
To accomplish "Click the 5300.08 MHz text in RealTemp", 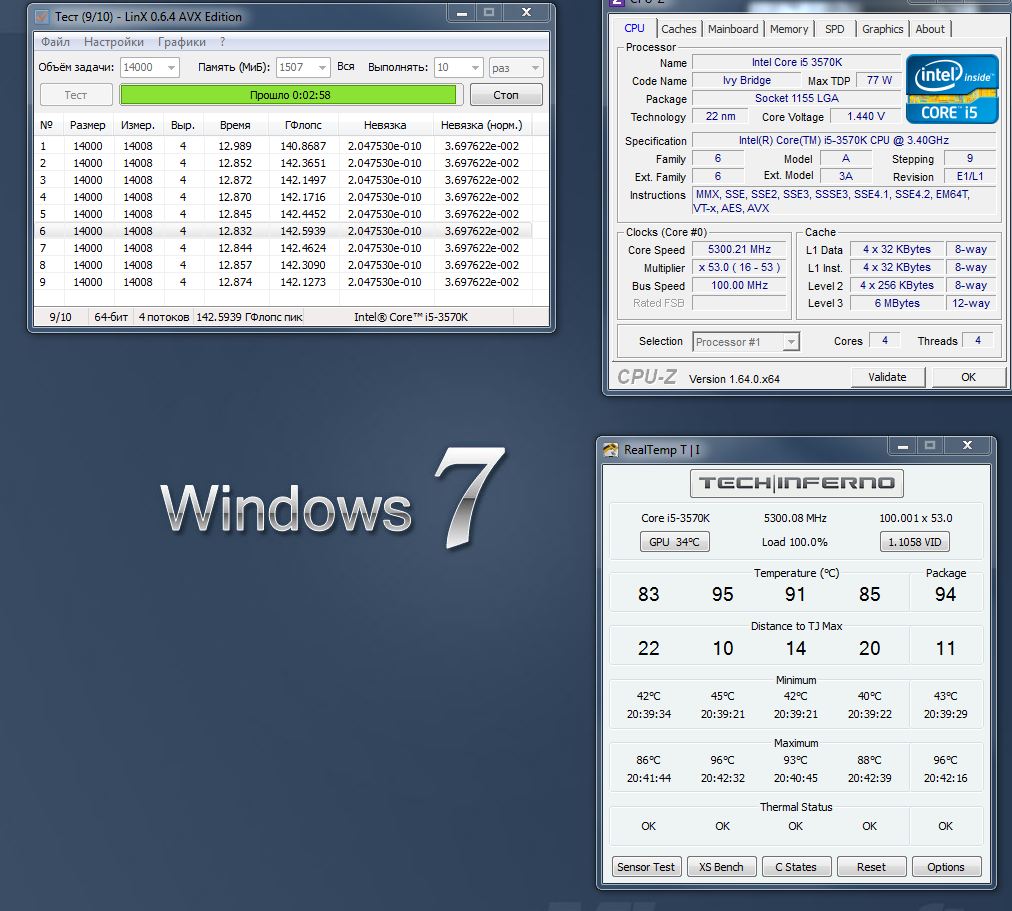I will 795,518.
